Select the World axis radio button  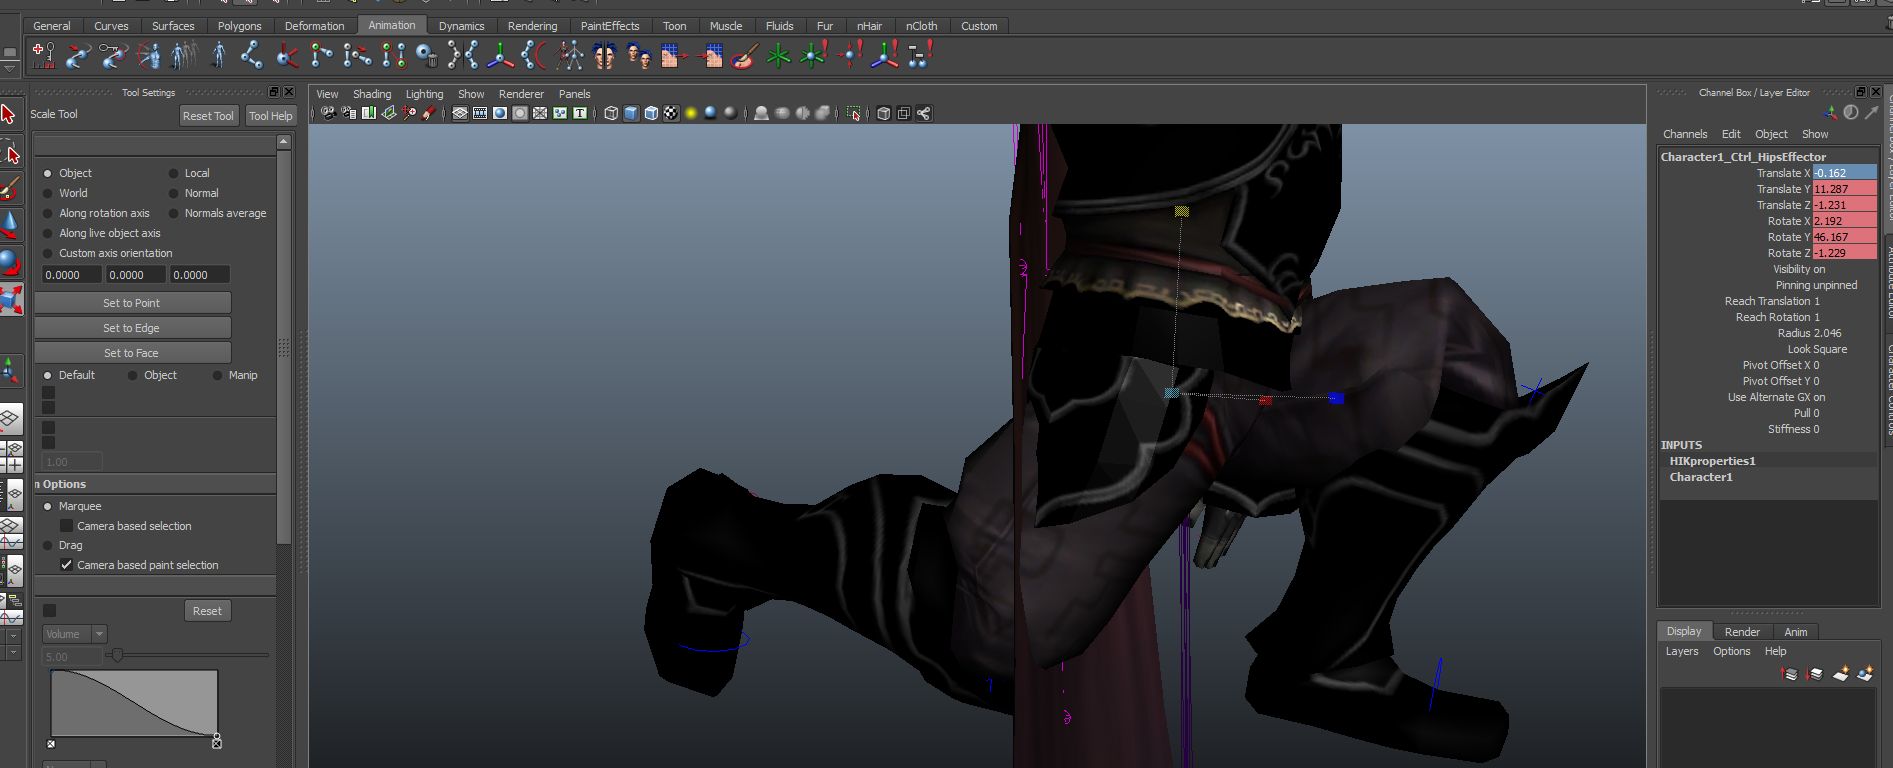[47, 193]
